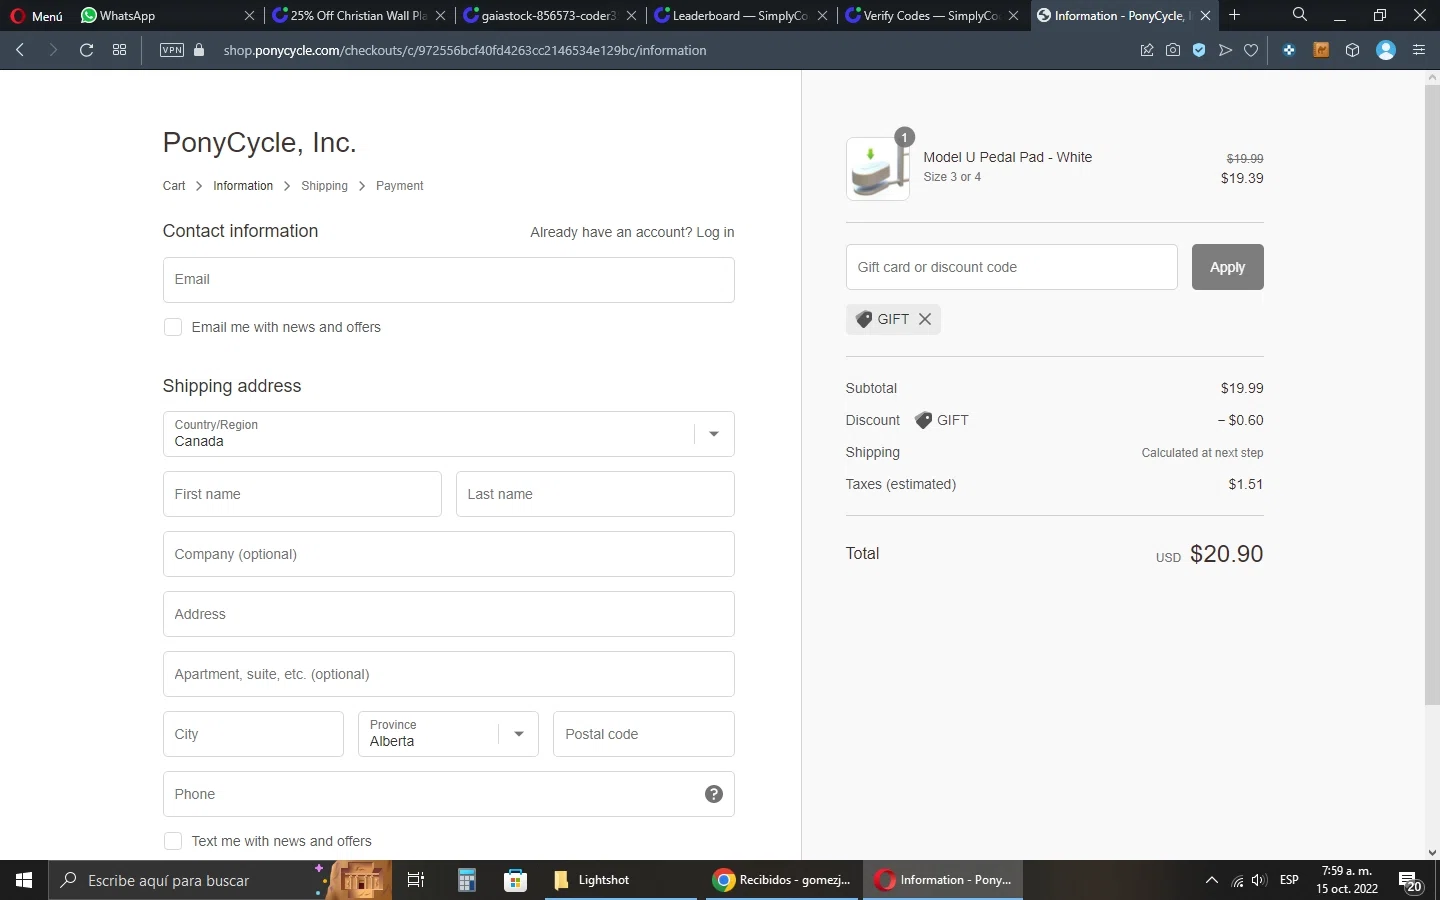Open the Lightshot taskbar item

[620, 880]
